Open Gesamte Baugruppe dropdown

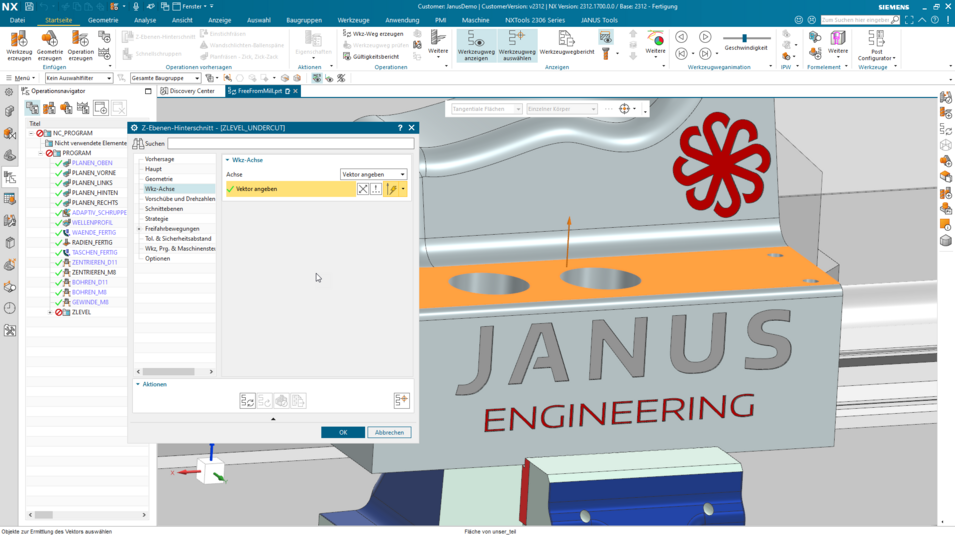[x=165, y=78]
